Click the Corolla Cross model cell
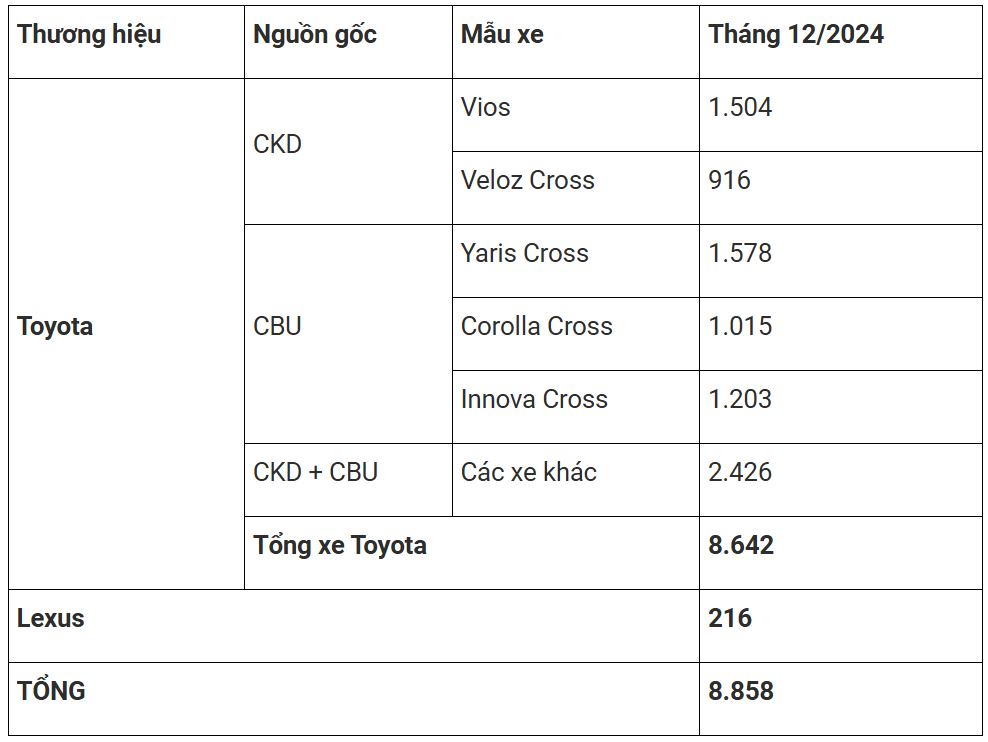Screen dimensions: 988x742 click(x=537, y=327)
